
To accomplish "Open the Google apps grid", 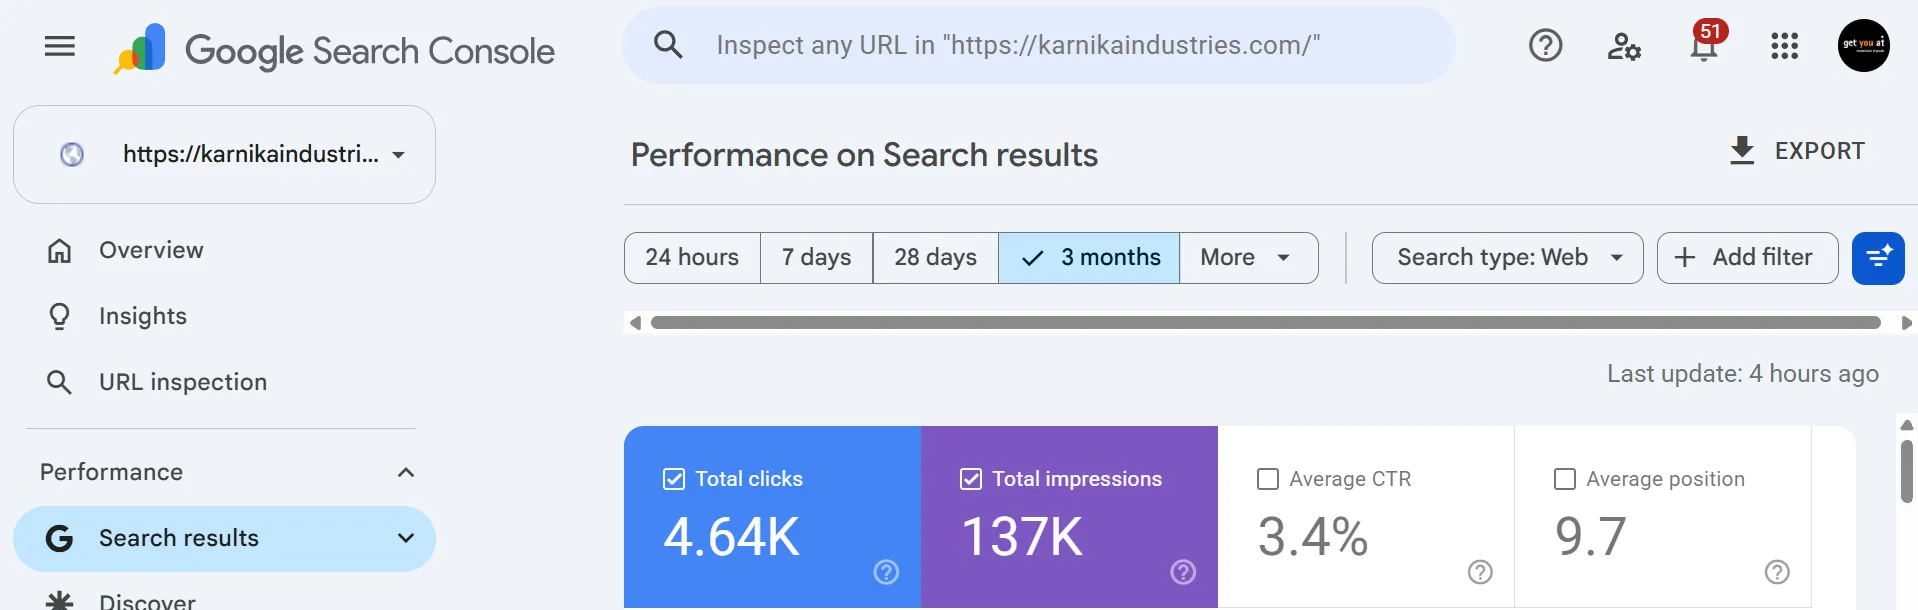I will [1784, 46].
